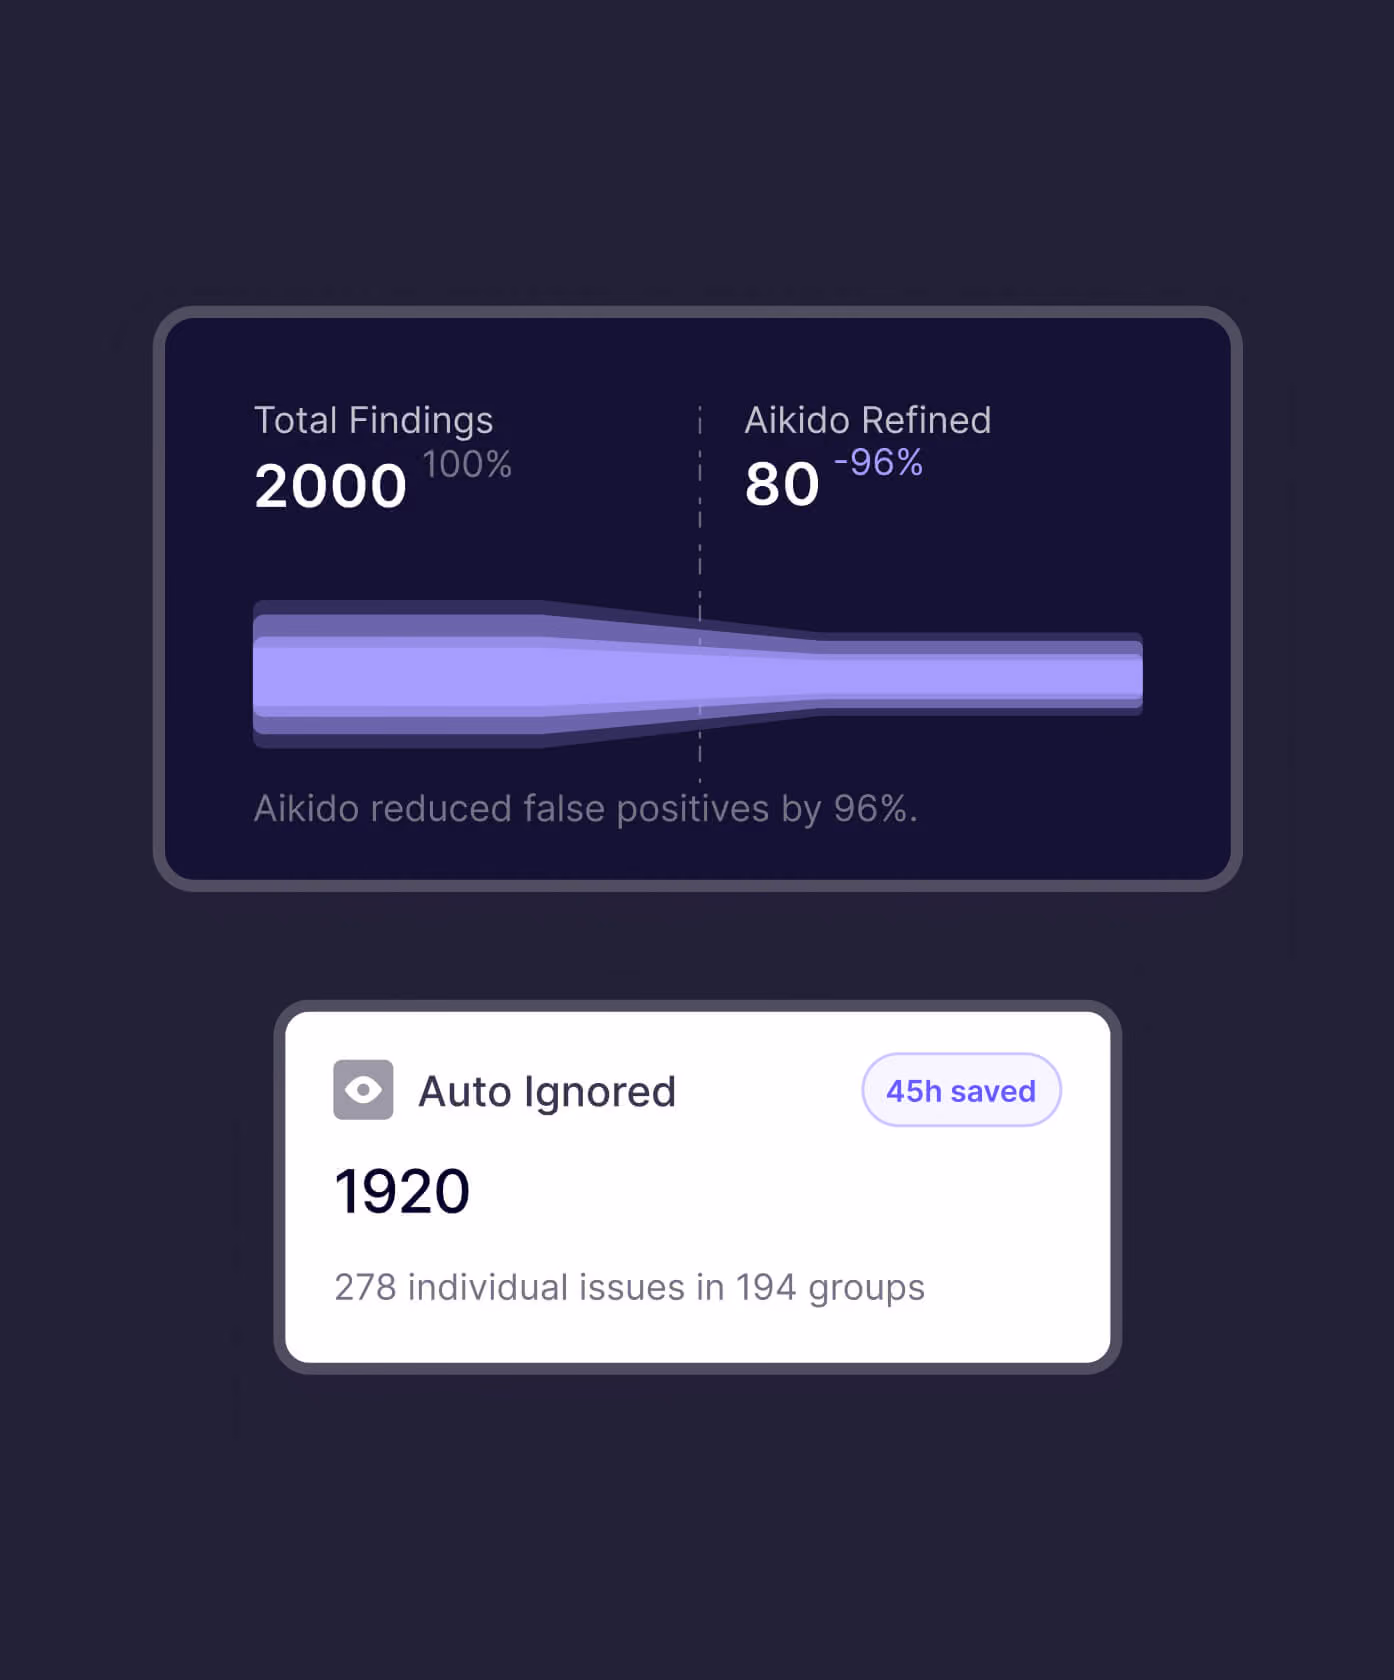Screen dimensions: 1394x1680
Task: Toggle the eye icon beside Auto Ignored
Action: pos(363,1089)
